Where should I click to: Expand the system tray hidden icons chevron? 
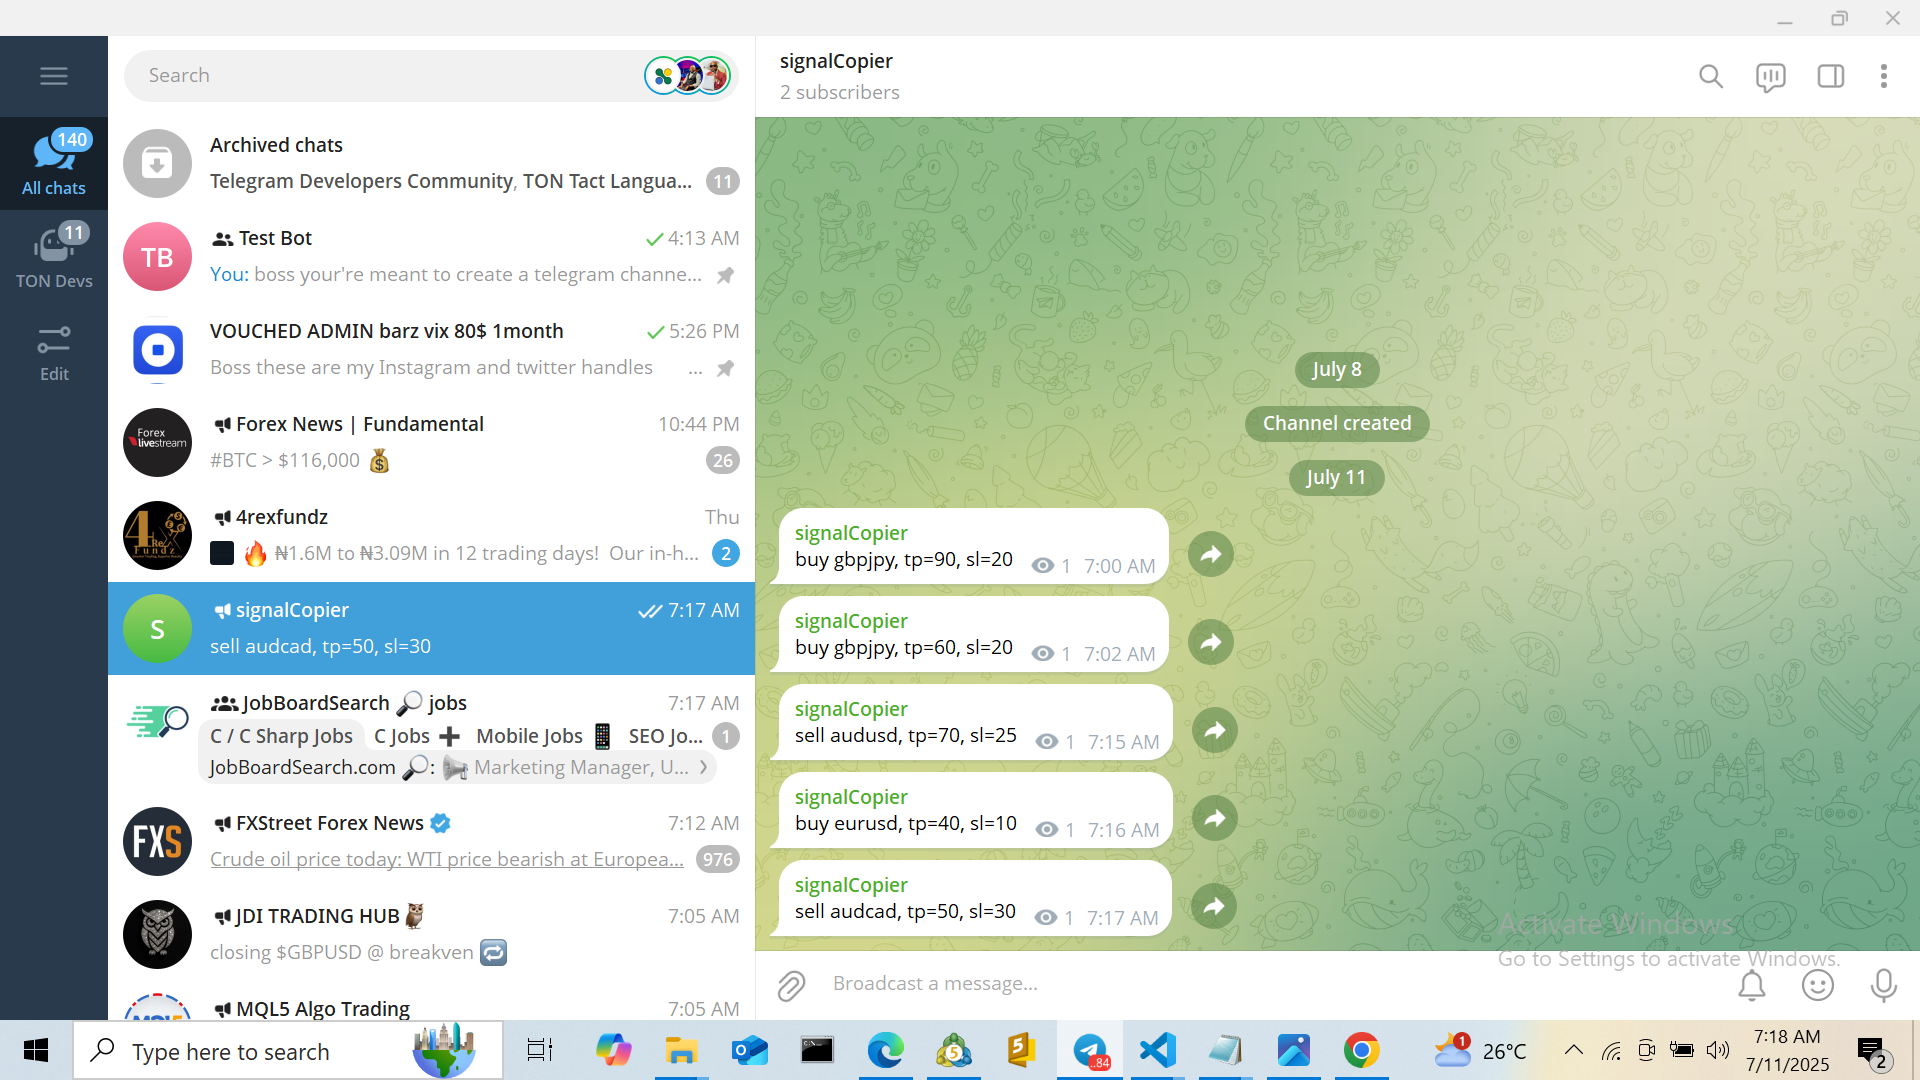pos(1573,1050)
